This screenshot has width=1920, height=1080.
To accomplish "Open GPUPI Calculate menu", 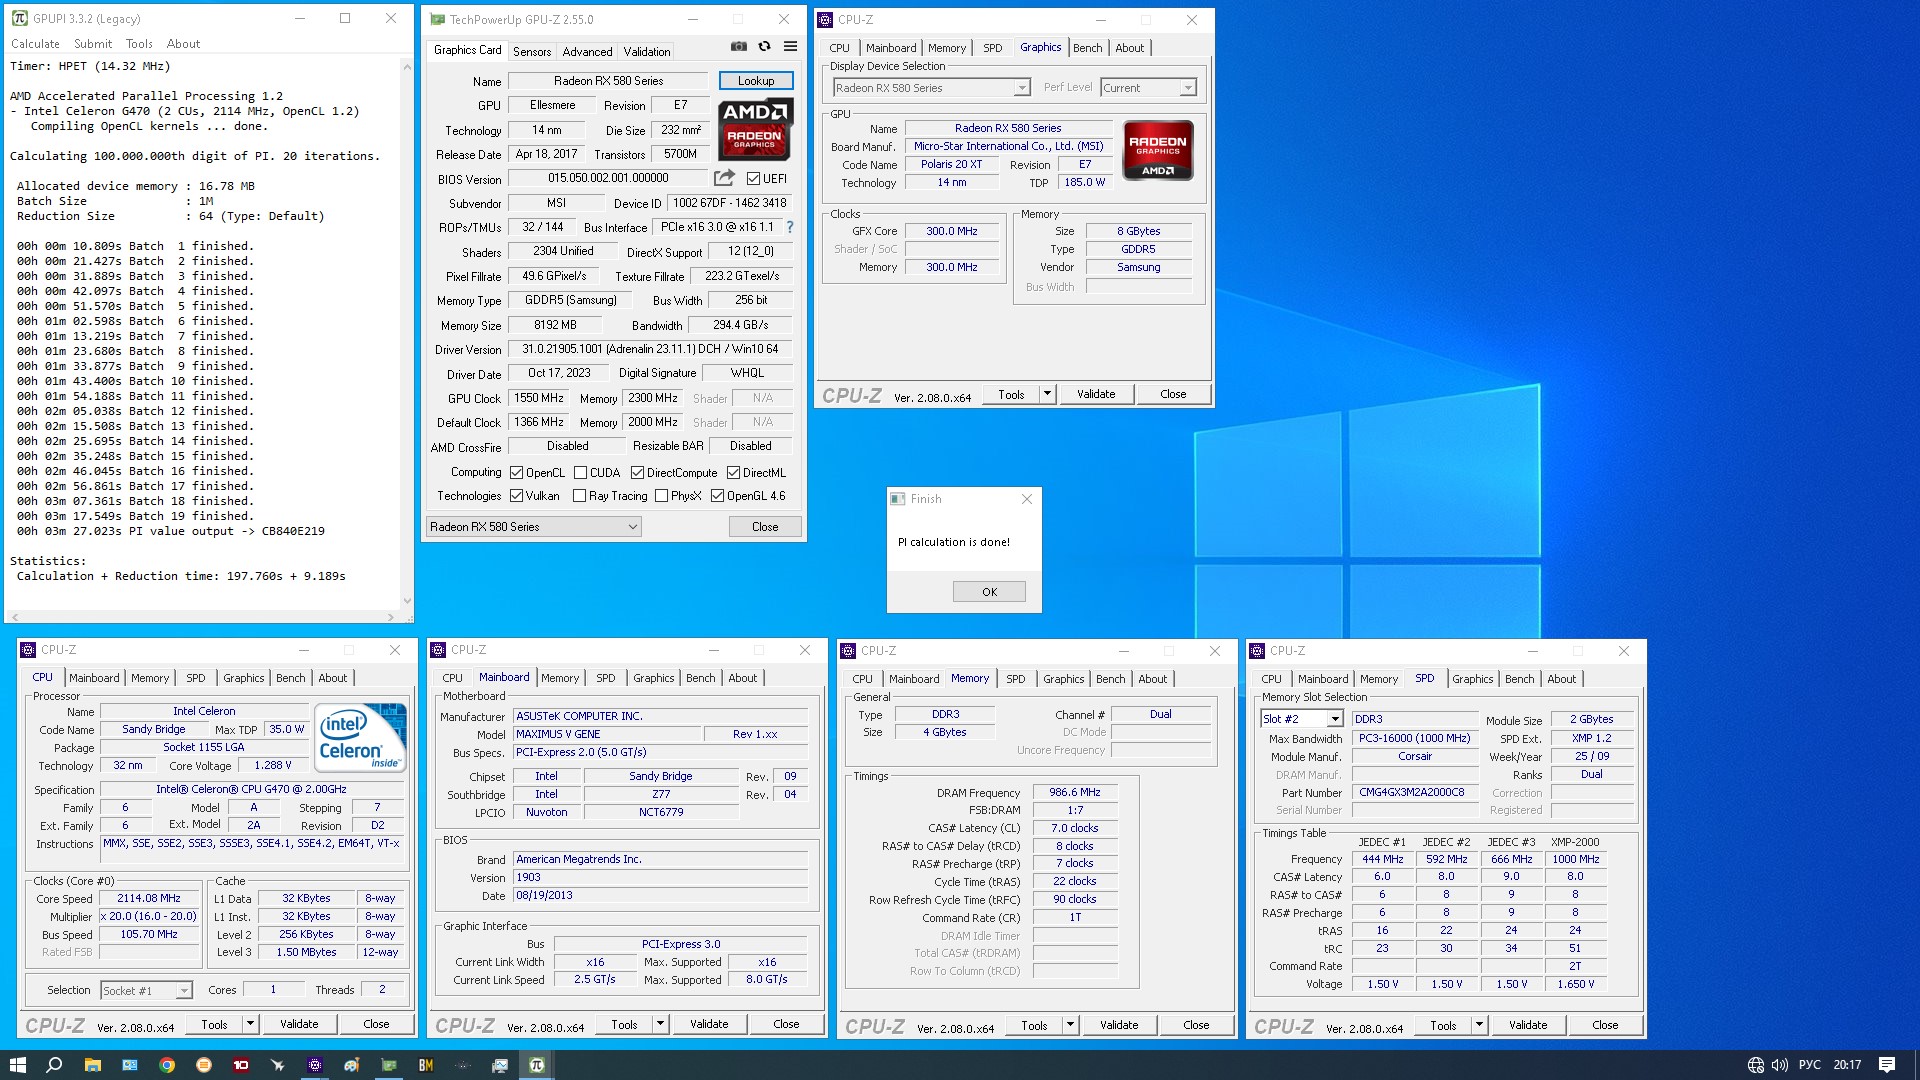I will coord(35,44).
